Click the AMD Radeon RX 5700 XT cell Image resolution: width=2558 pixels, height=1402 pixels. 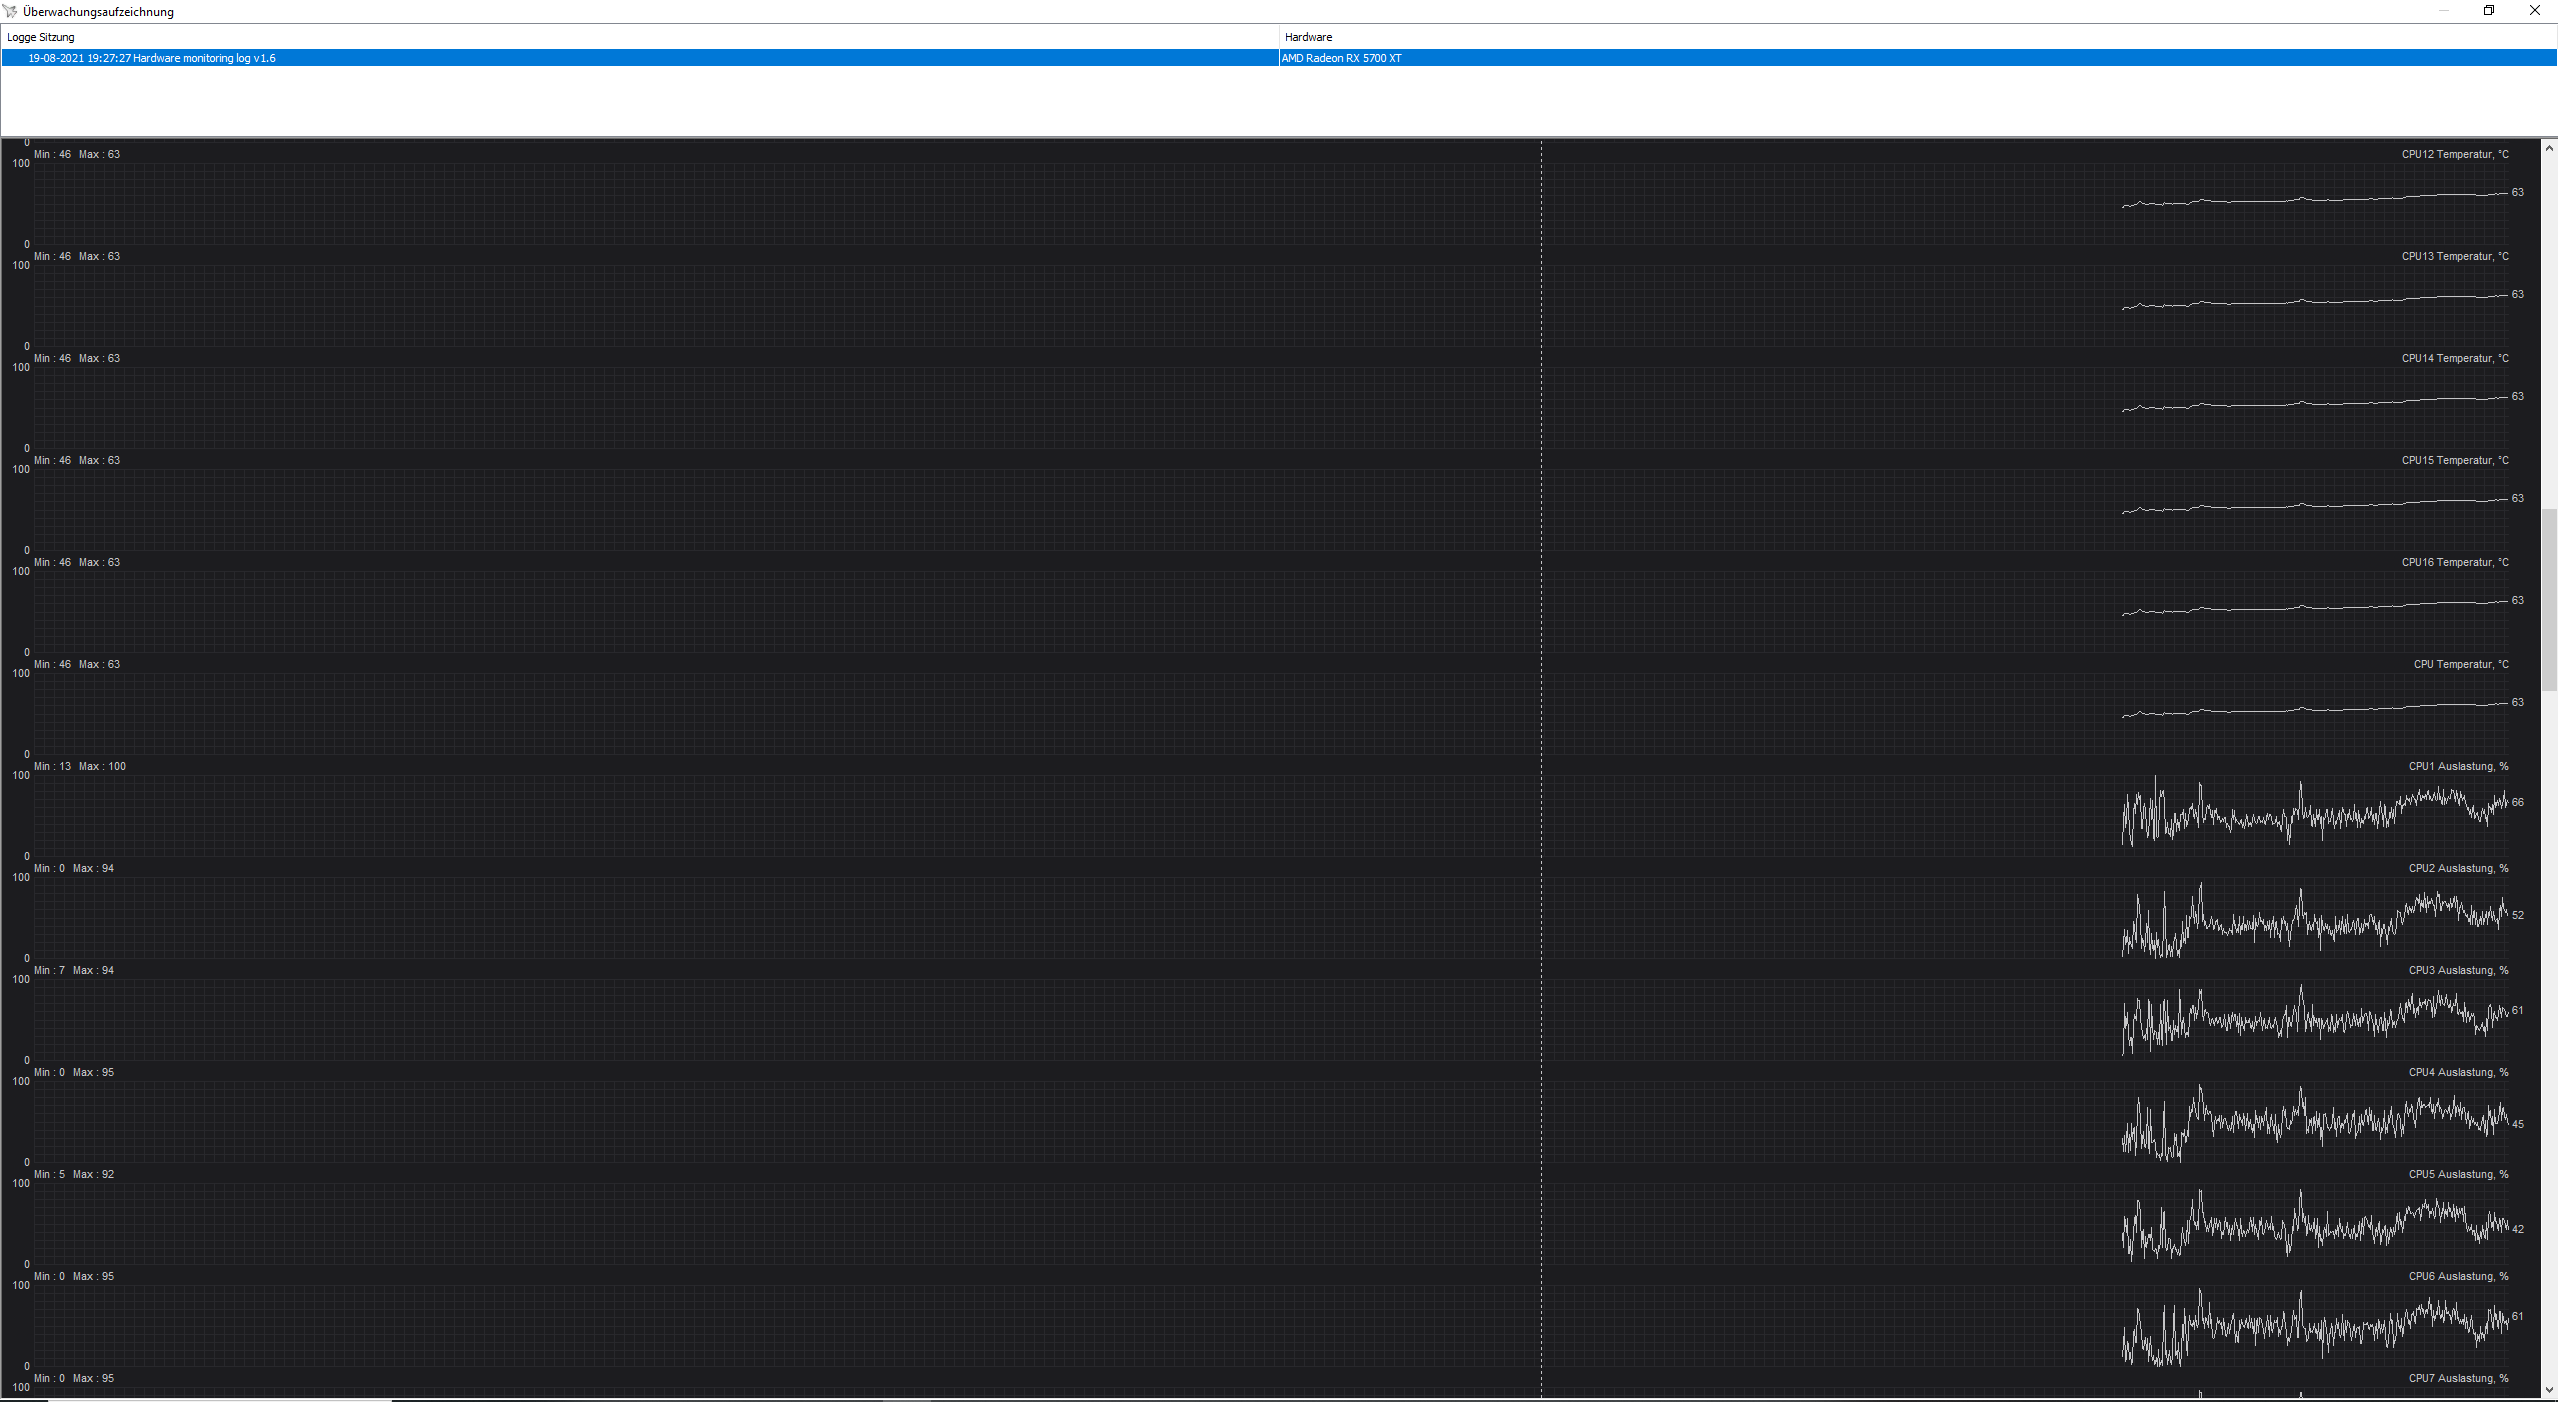(1342, 58)
